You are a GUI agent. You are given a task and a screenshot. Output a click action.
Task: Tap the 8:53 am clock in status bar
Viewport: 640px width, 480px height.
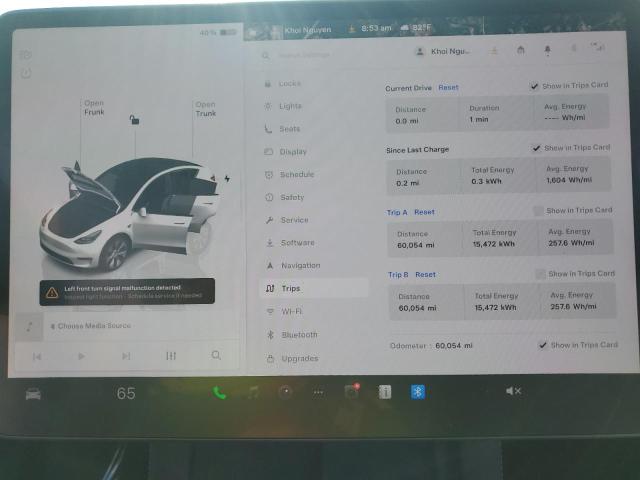point(376,28)
